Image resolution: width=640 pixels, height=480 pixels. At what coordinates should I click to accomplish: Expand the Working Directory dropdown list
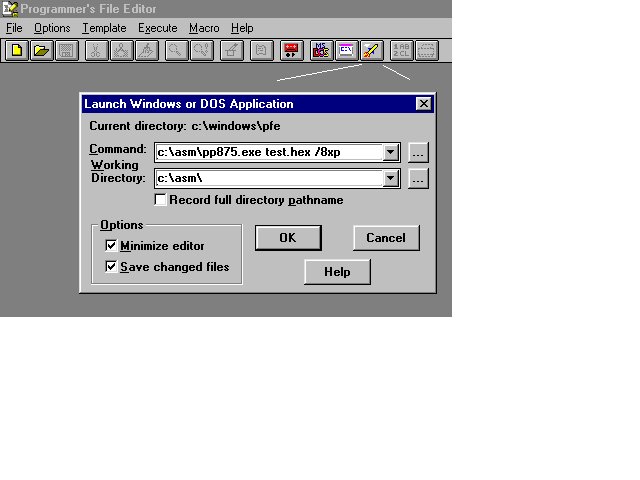point(391,178)
